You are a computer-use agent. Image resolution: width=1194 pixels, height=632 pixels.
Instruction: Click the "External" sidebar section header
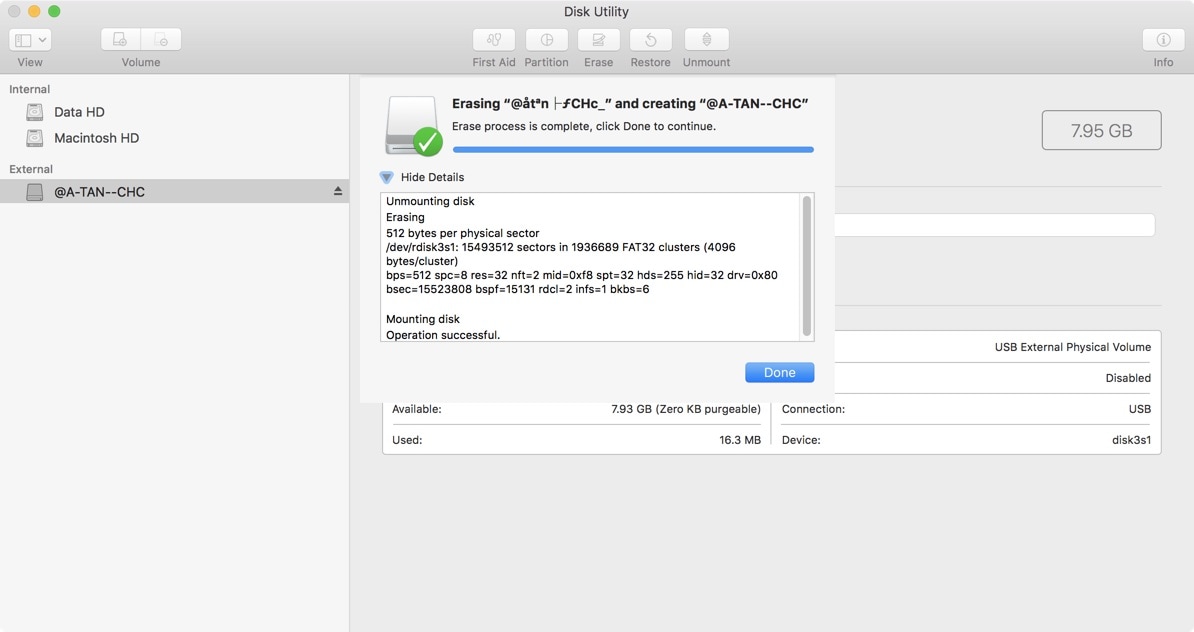(x=31, y=169)
